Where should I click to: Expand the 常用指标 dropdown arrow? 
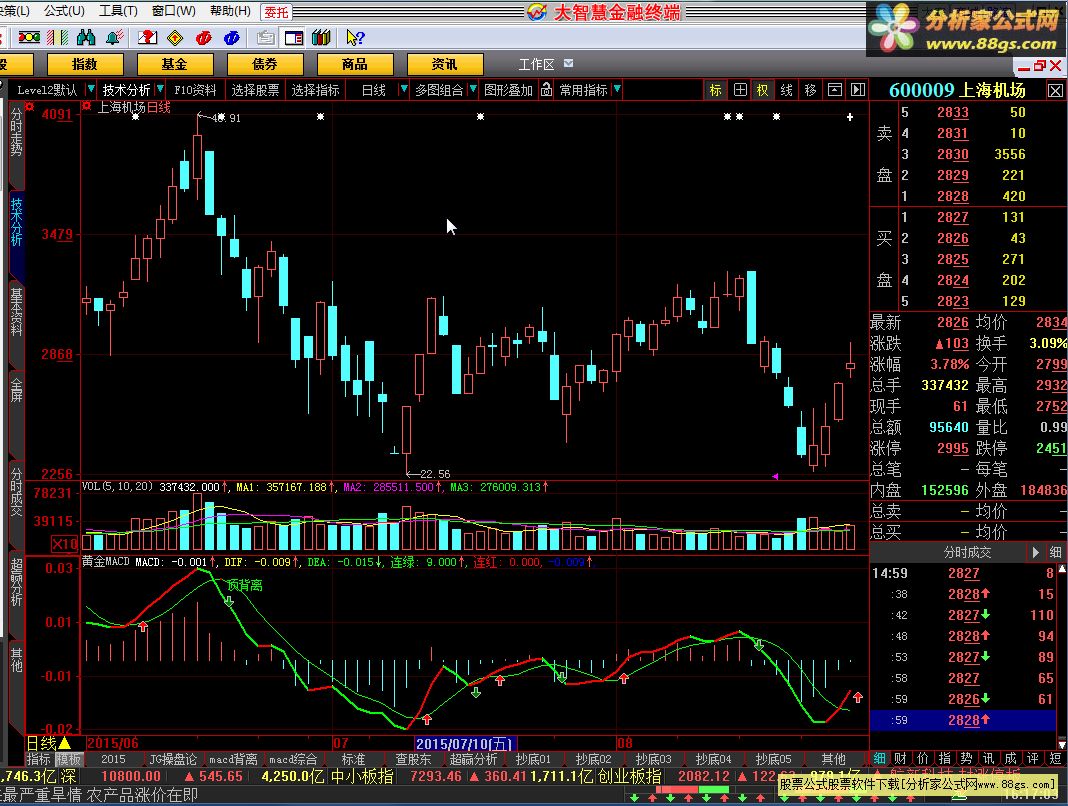[617, 89]
